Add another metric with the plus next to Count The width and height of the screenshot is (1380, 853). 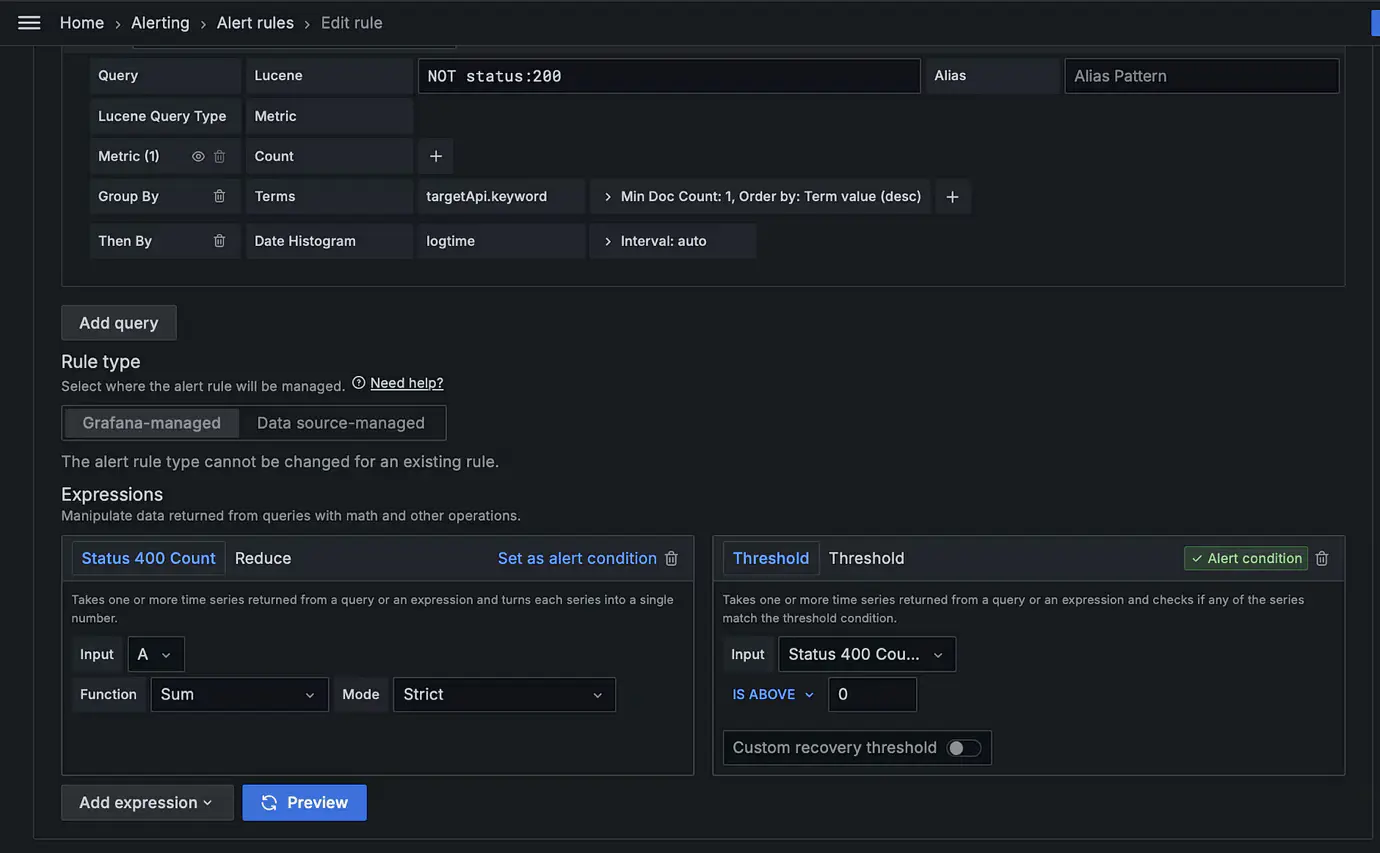[436, 156]
